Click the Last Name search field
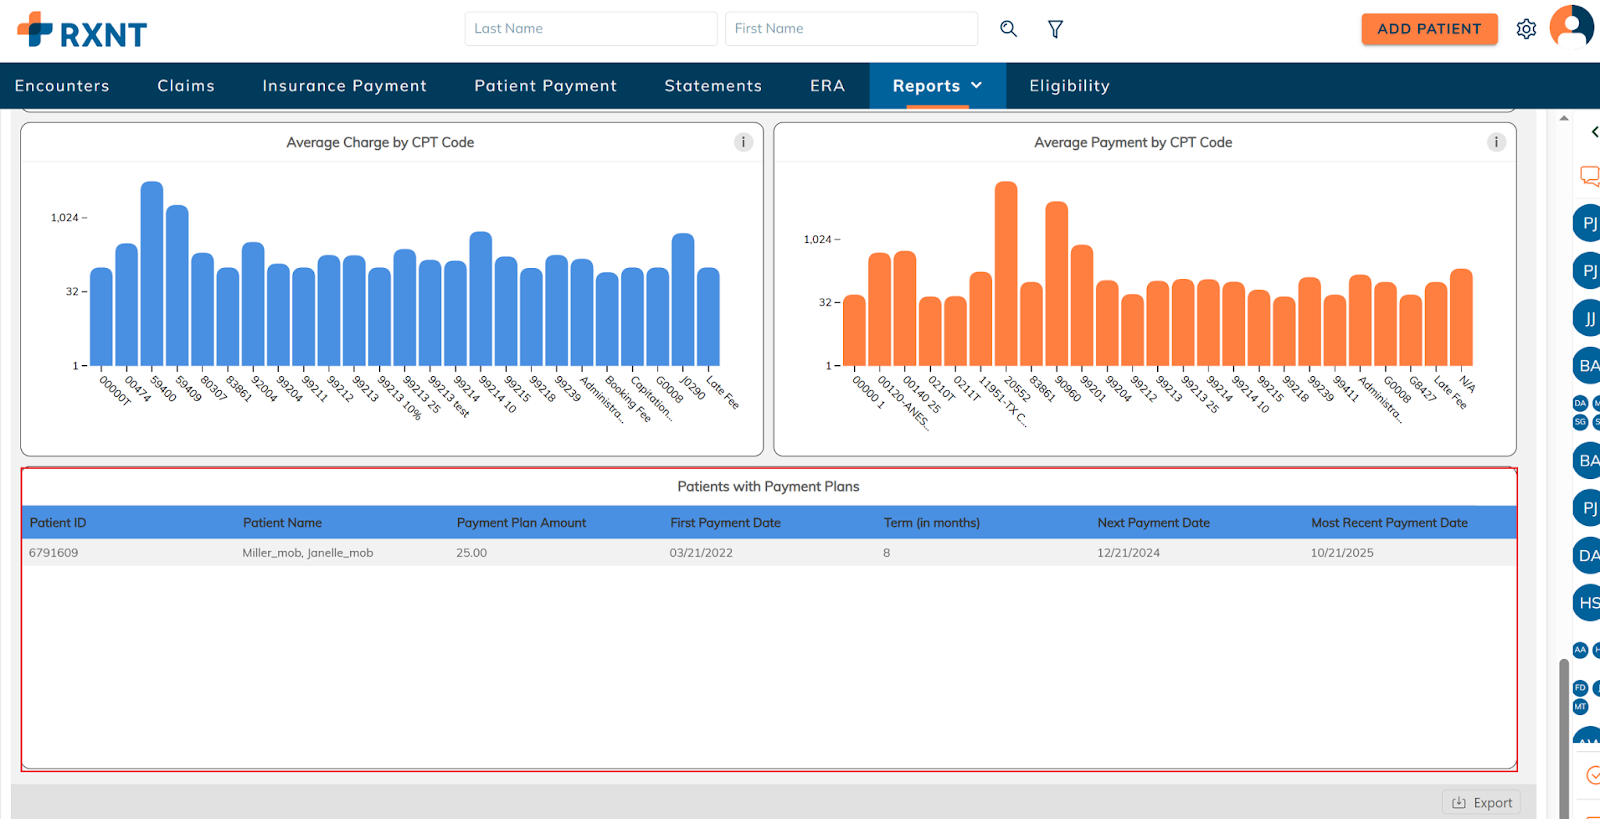This screenshot has width=1600, height=819. (x=590, y=29)
